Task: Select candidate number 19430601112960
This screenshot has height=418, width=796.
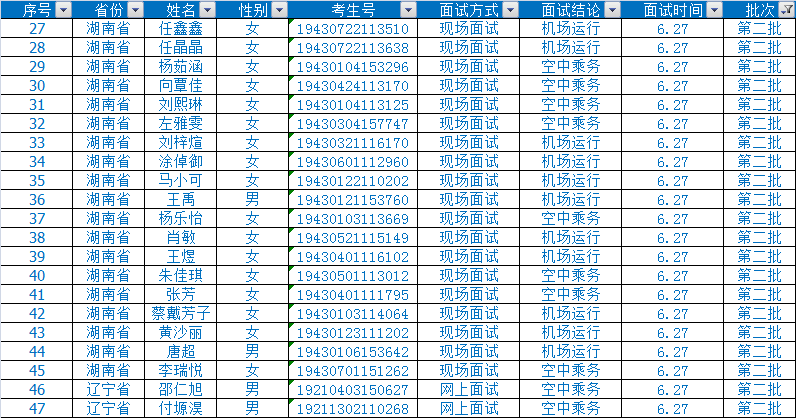Action: (353, 162)
